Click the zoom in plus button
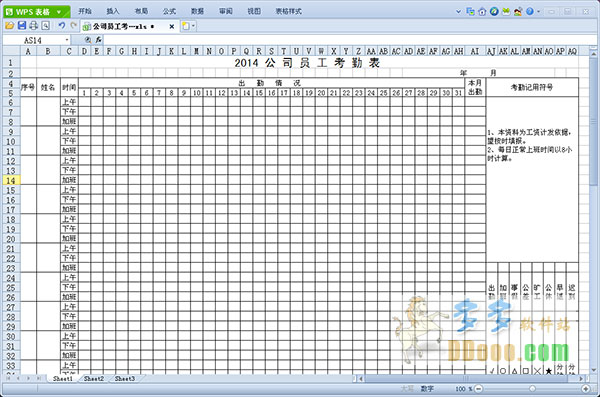 click(586, 389)
